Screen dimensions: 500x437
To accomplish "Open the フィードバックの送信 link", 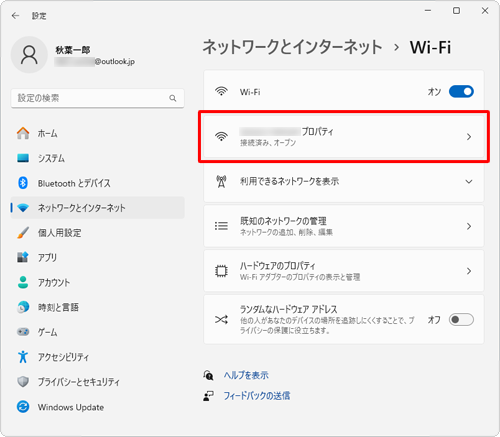I will 257,396.
